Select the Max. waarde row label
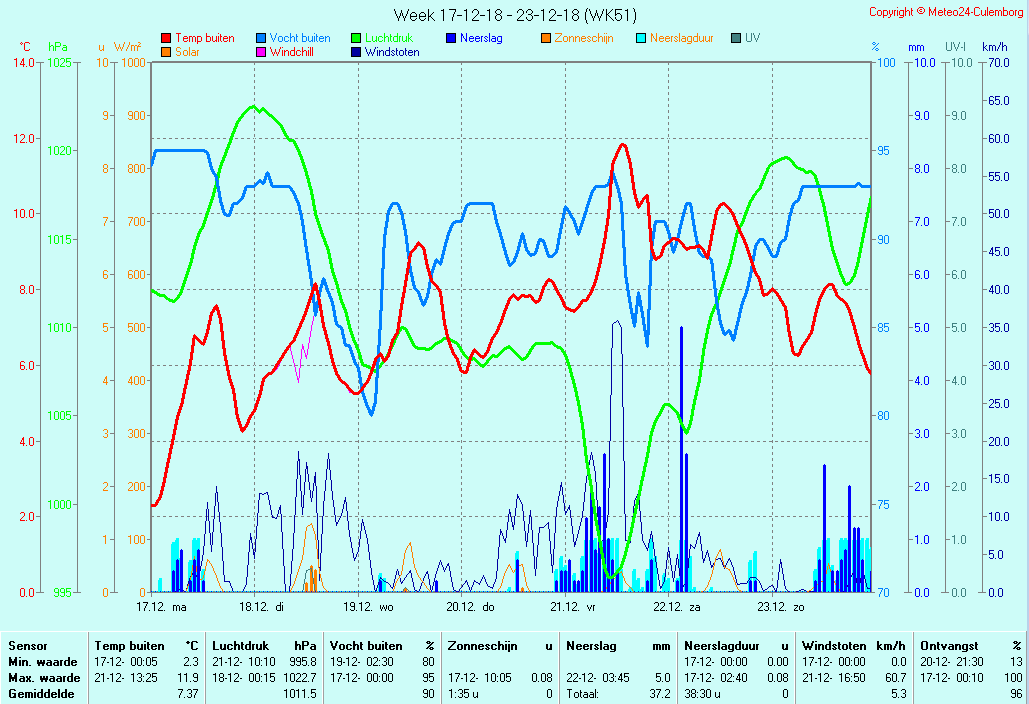Image resolution: width=1029 pixels, height=704 pixels. pos(44,678)
